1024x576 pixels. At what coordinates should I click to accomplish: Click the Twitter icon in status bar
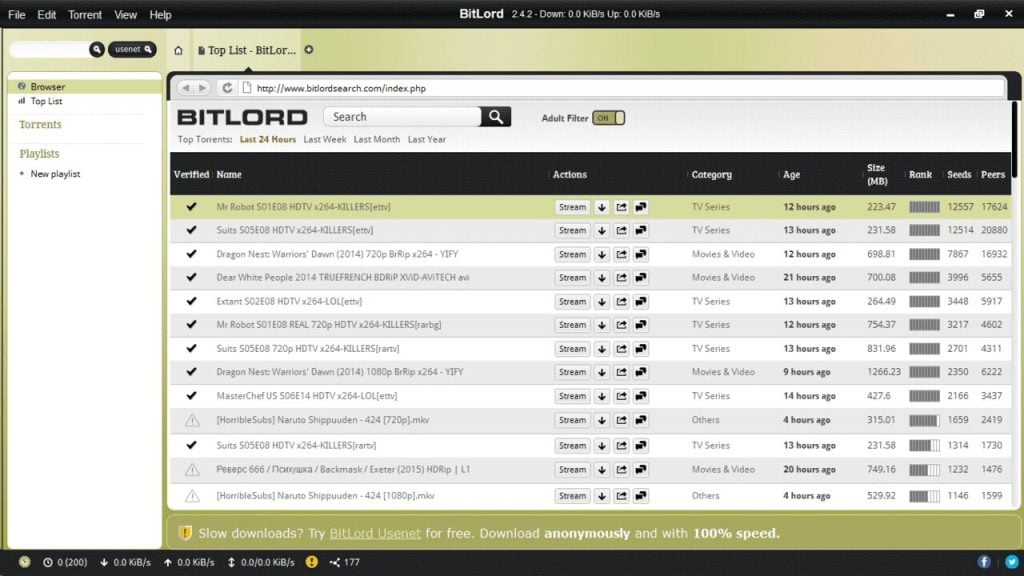1012,562
